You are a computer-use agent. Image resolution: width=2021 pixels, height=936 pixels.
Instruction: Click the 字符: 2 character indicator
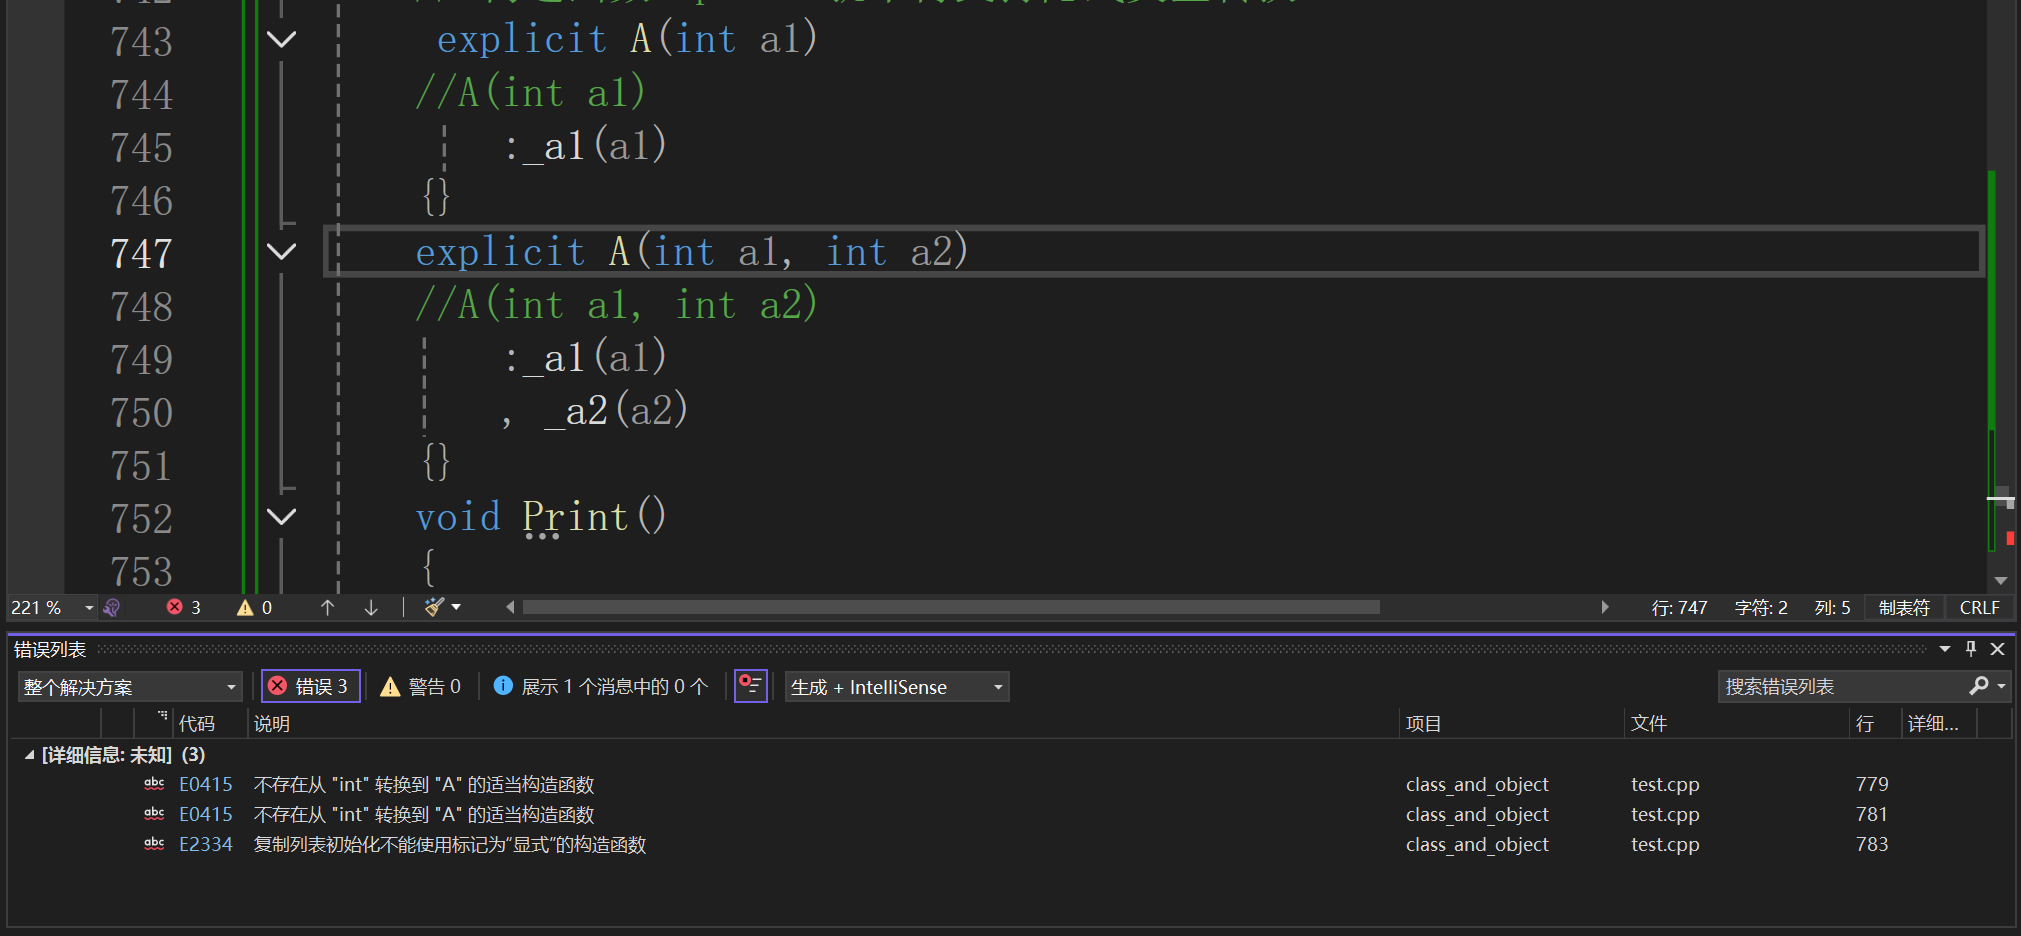point(1760,608)
